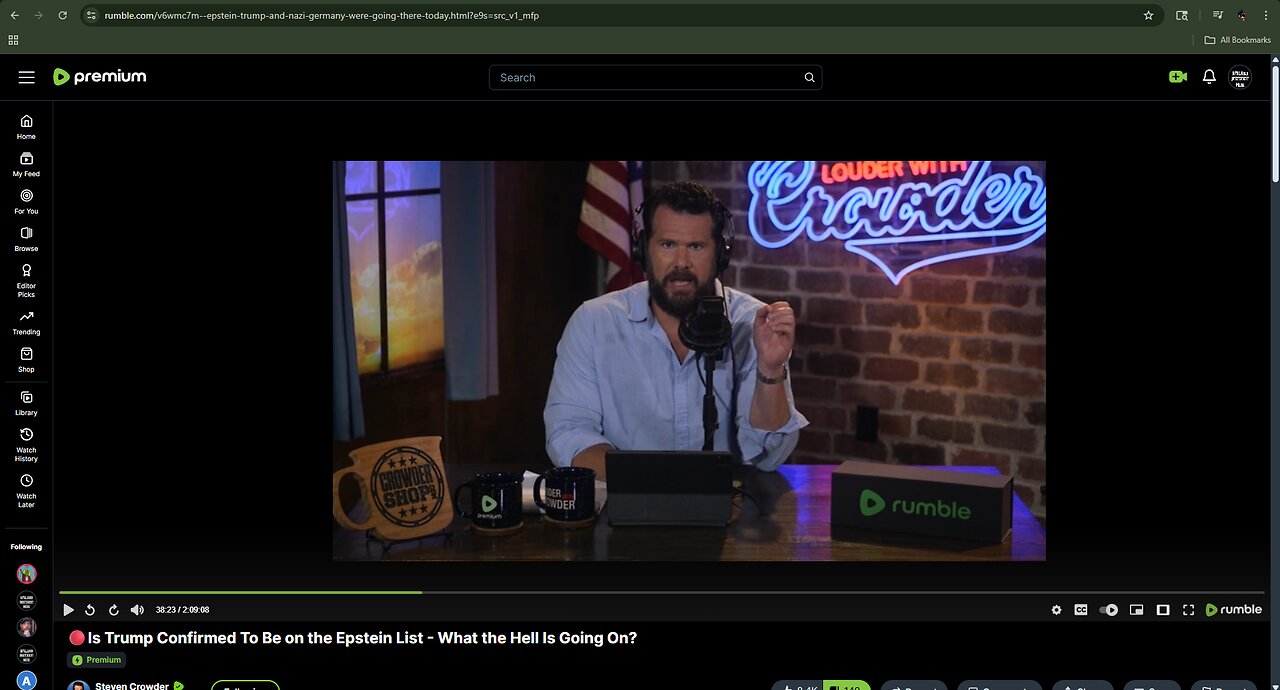Screen dimensions: 1280x690
Task: Click the green Premium badge under title
Action: [97, 660]
